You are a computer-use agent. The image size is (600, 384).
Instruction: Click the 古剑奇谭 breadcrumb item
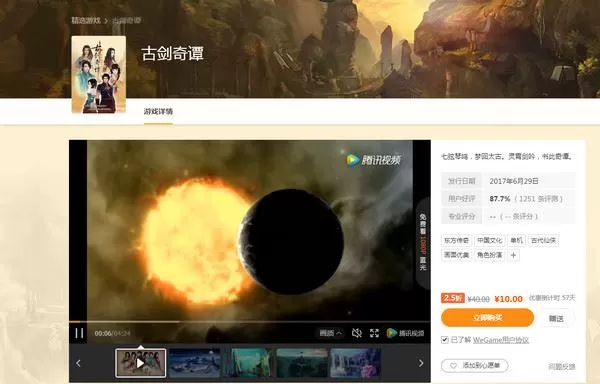126,20
